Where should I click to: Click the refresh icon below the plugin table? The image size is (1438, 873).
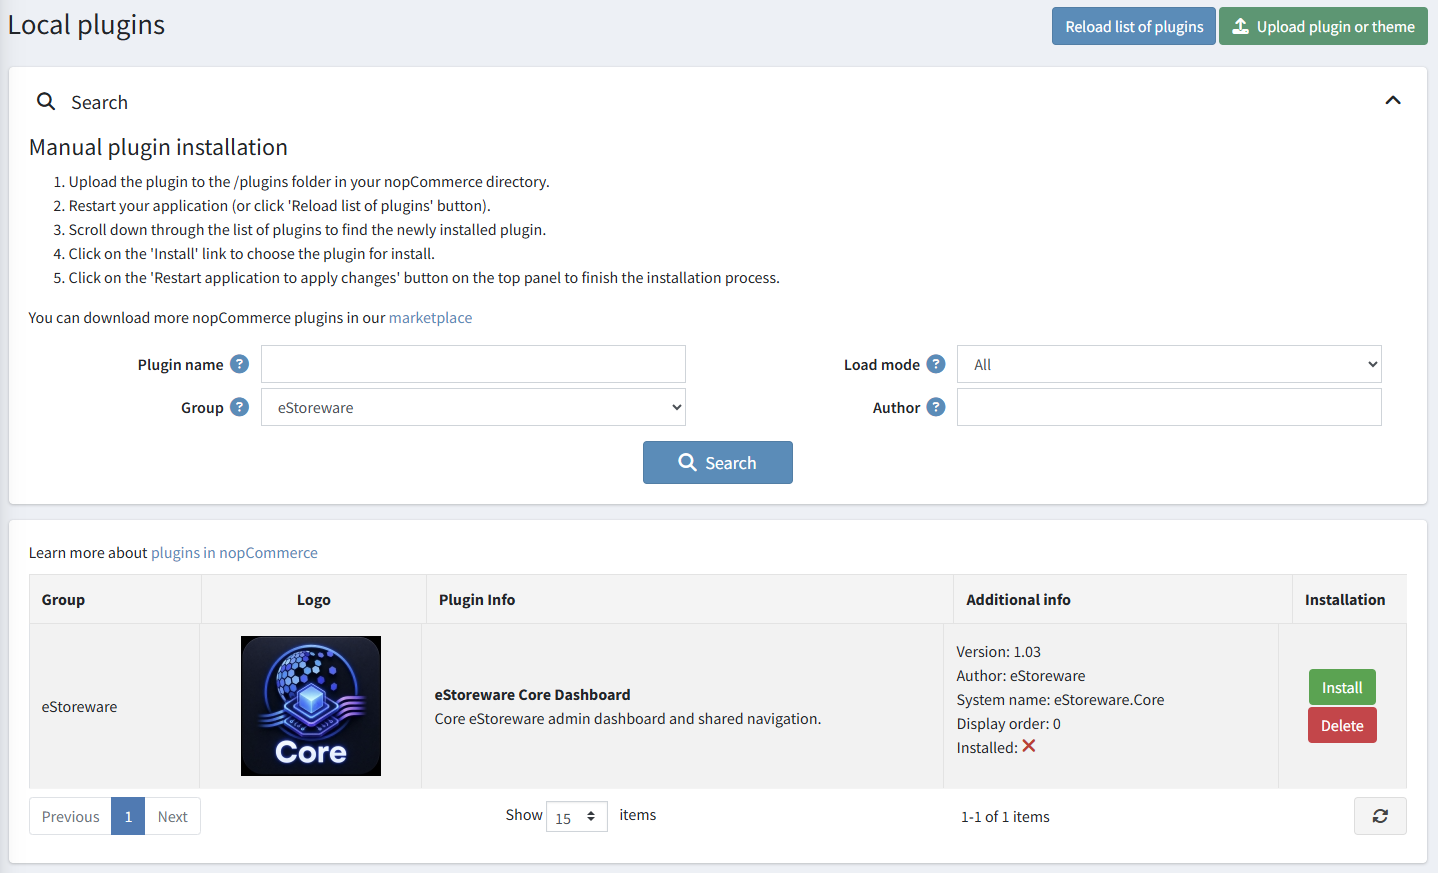click(x=1380, y=816)
